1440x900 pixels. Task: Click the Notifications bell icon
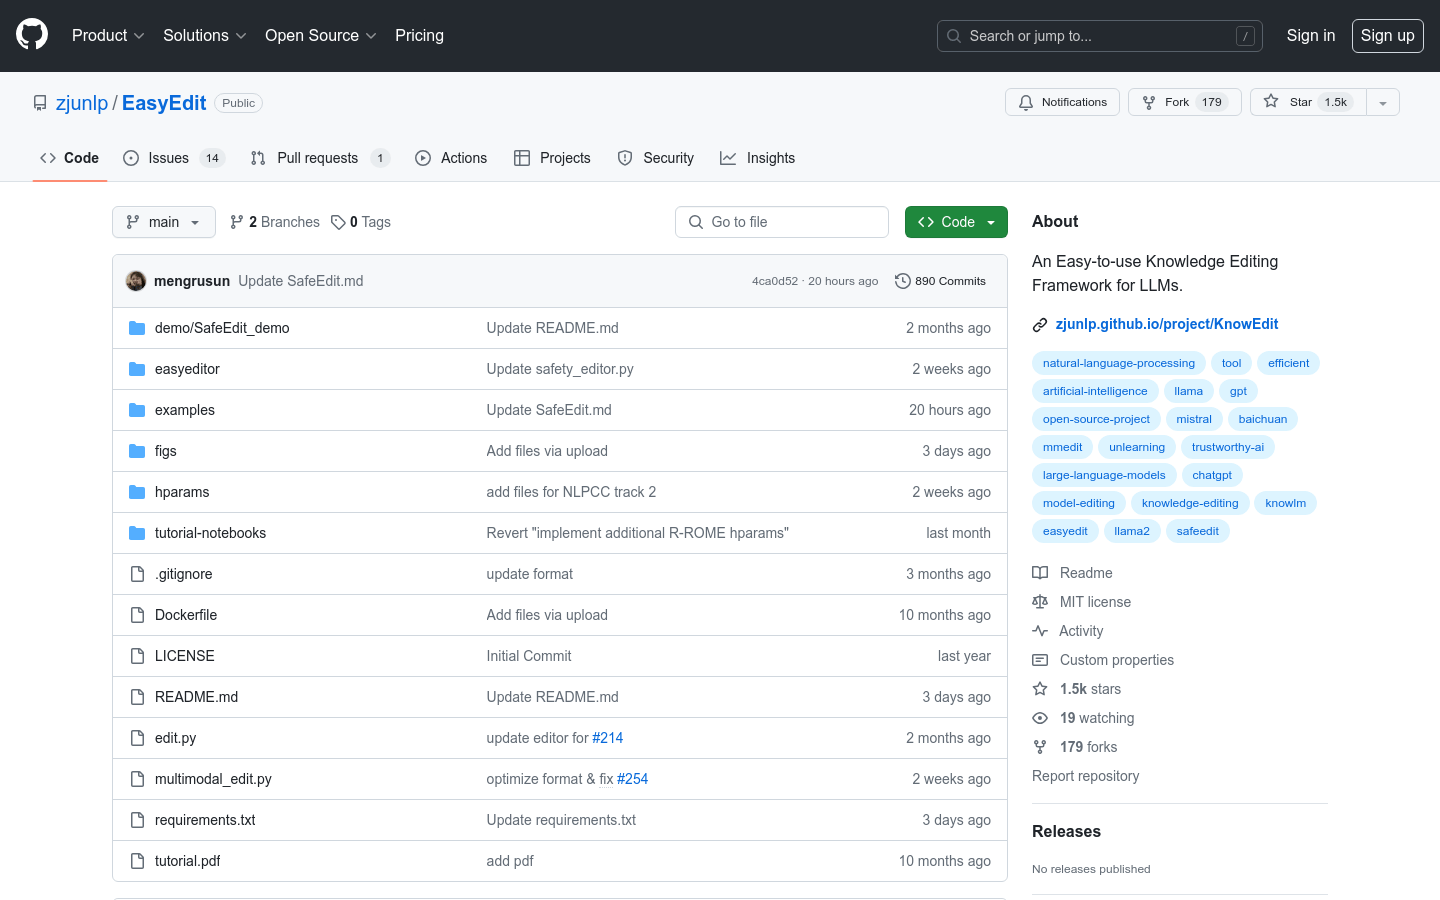pos(1026,102)
